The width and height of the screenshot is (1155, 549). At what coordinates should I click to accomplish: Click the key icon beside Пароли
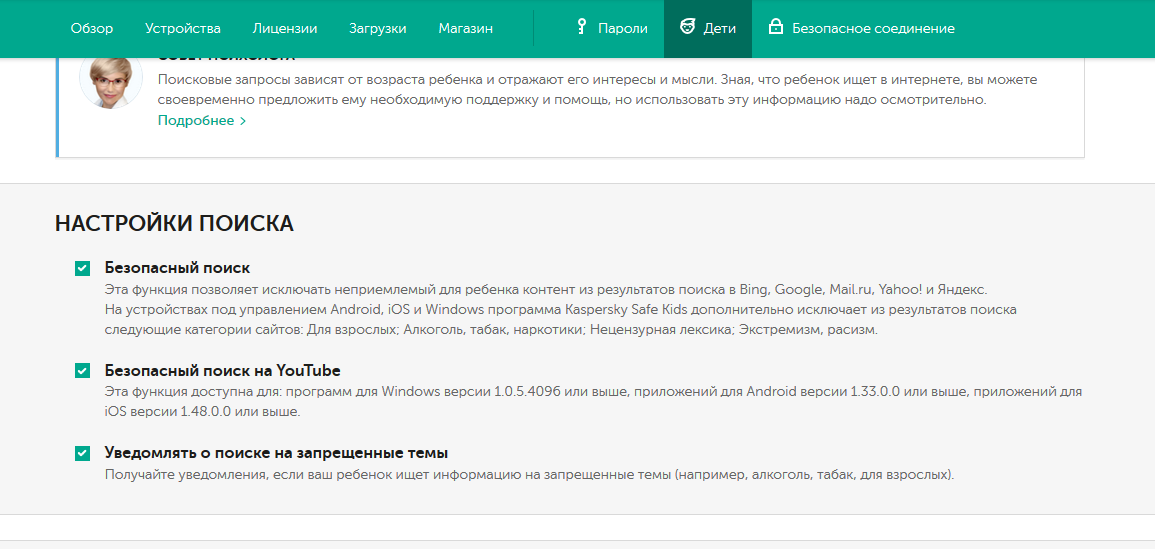(x=581, y=27)
